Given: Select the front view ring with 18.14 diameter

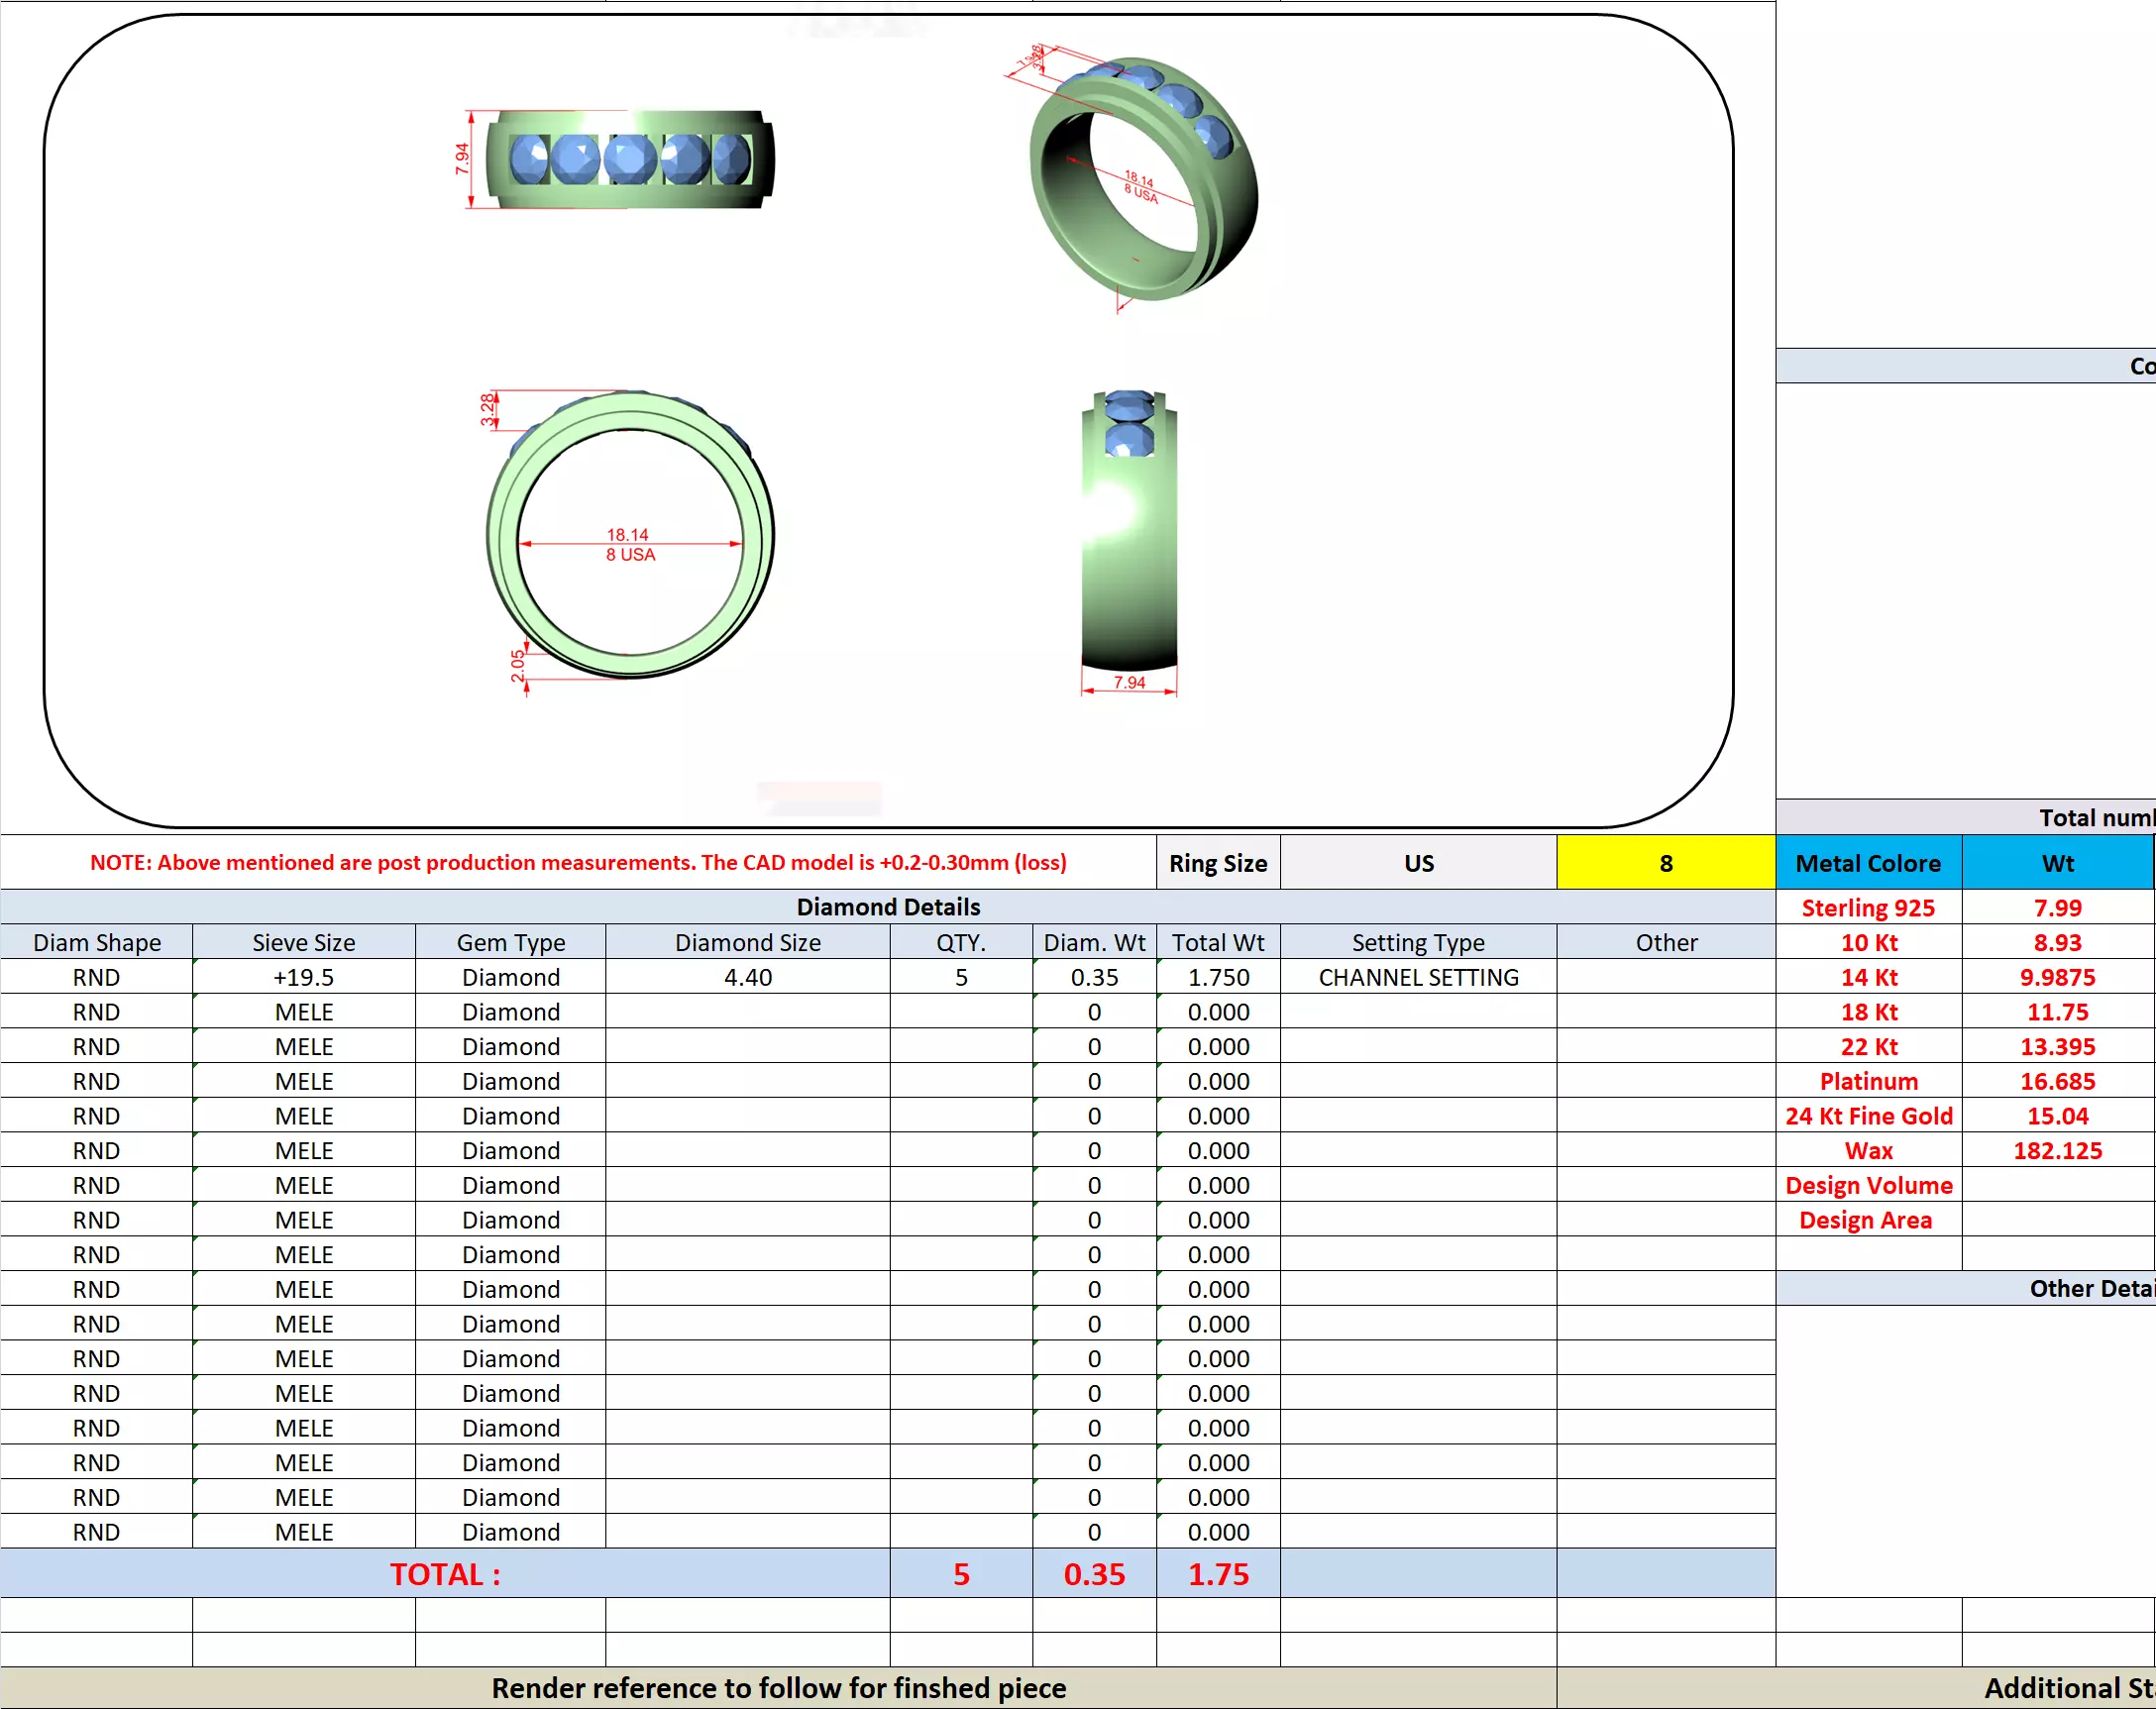Looking at the screenshot, I should pyautogui.click(x=630, y=536).
